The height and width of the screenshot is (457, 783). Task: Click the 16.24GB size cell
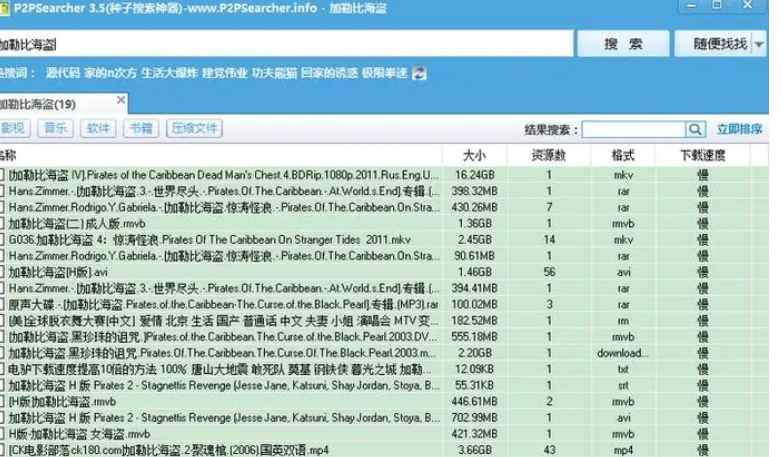(474, 175)
